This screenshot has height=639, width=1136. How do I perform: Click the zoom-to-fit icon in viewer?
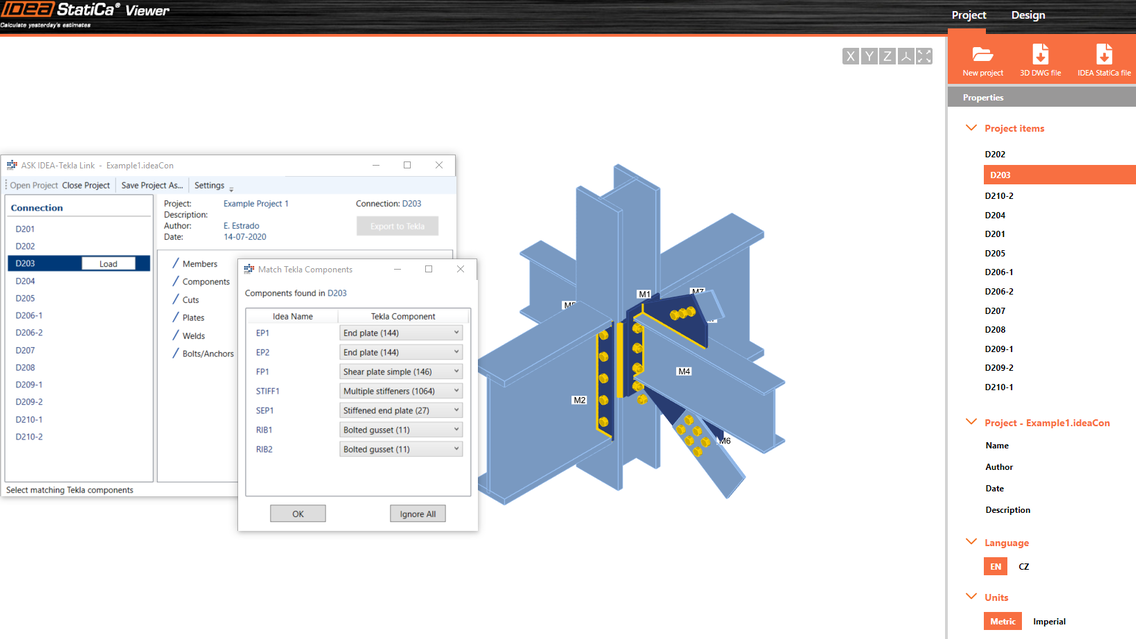[924, 57]
